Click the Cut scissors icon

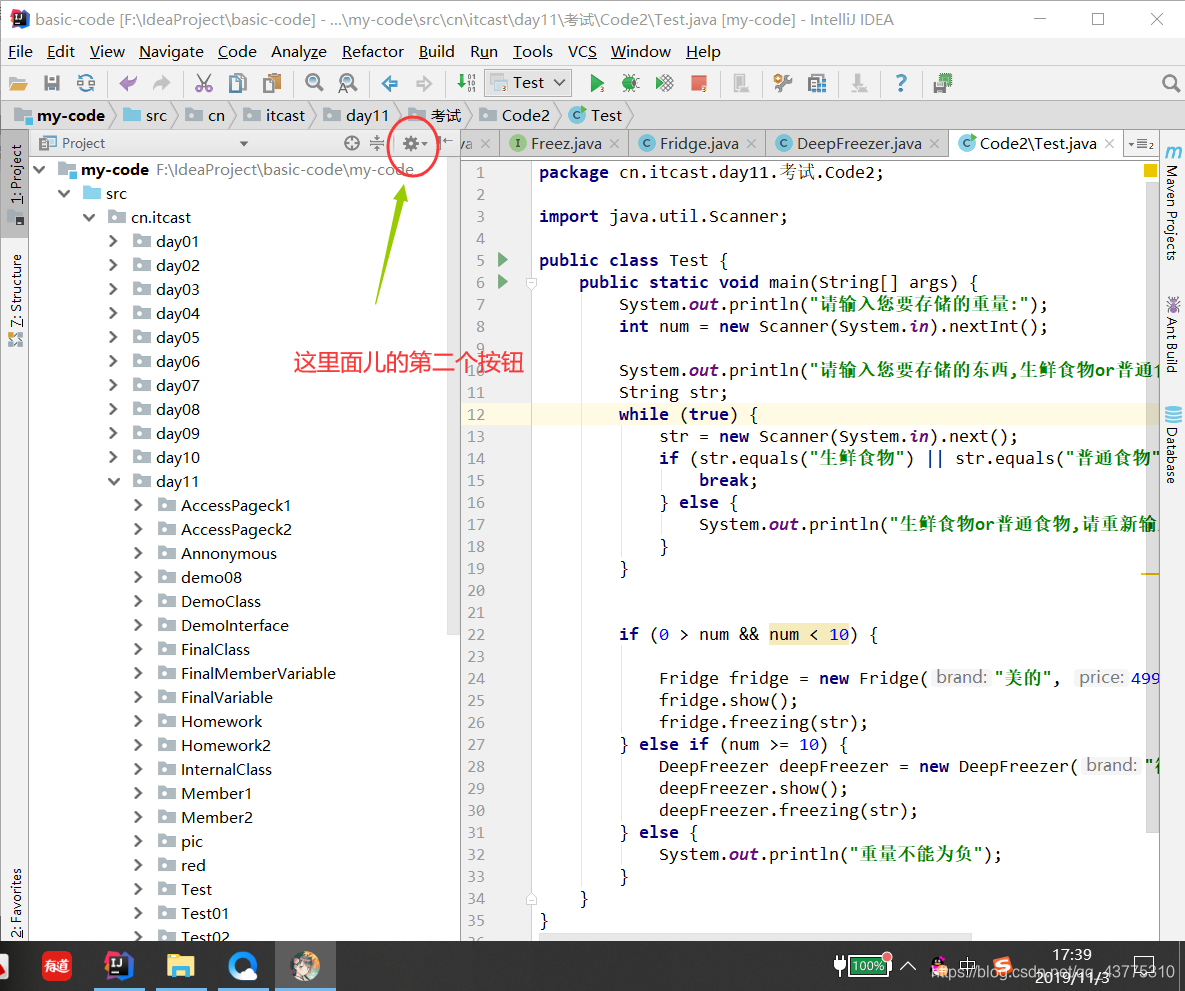click(204, 83)
